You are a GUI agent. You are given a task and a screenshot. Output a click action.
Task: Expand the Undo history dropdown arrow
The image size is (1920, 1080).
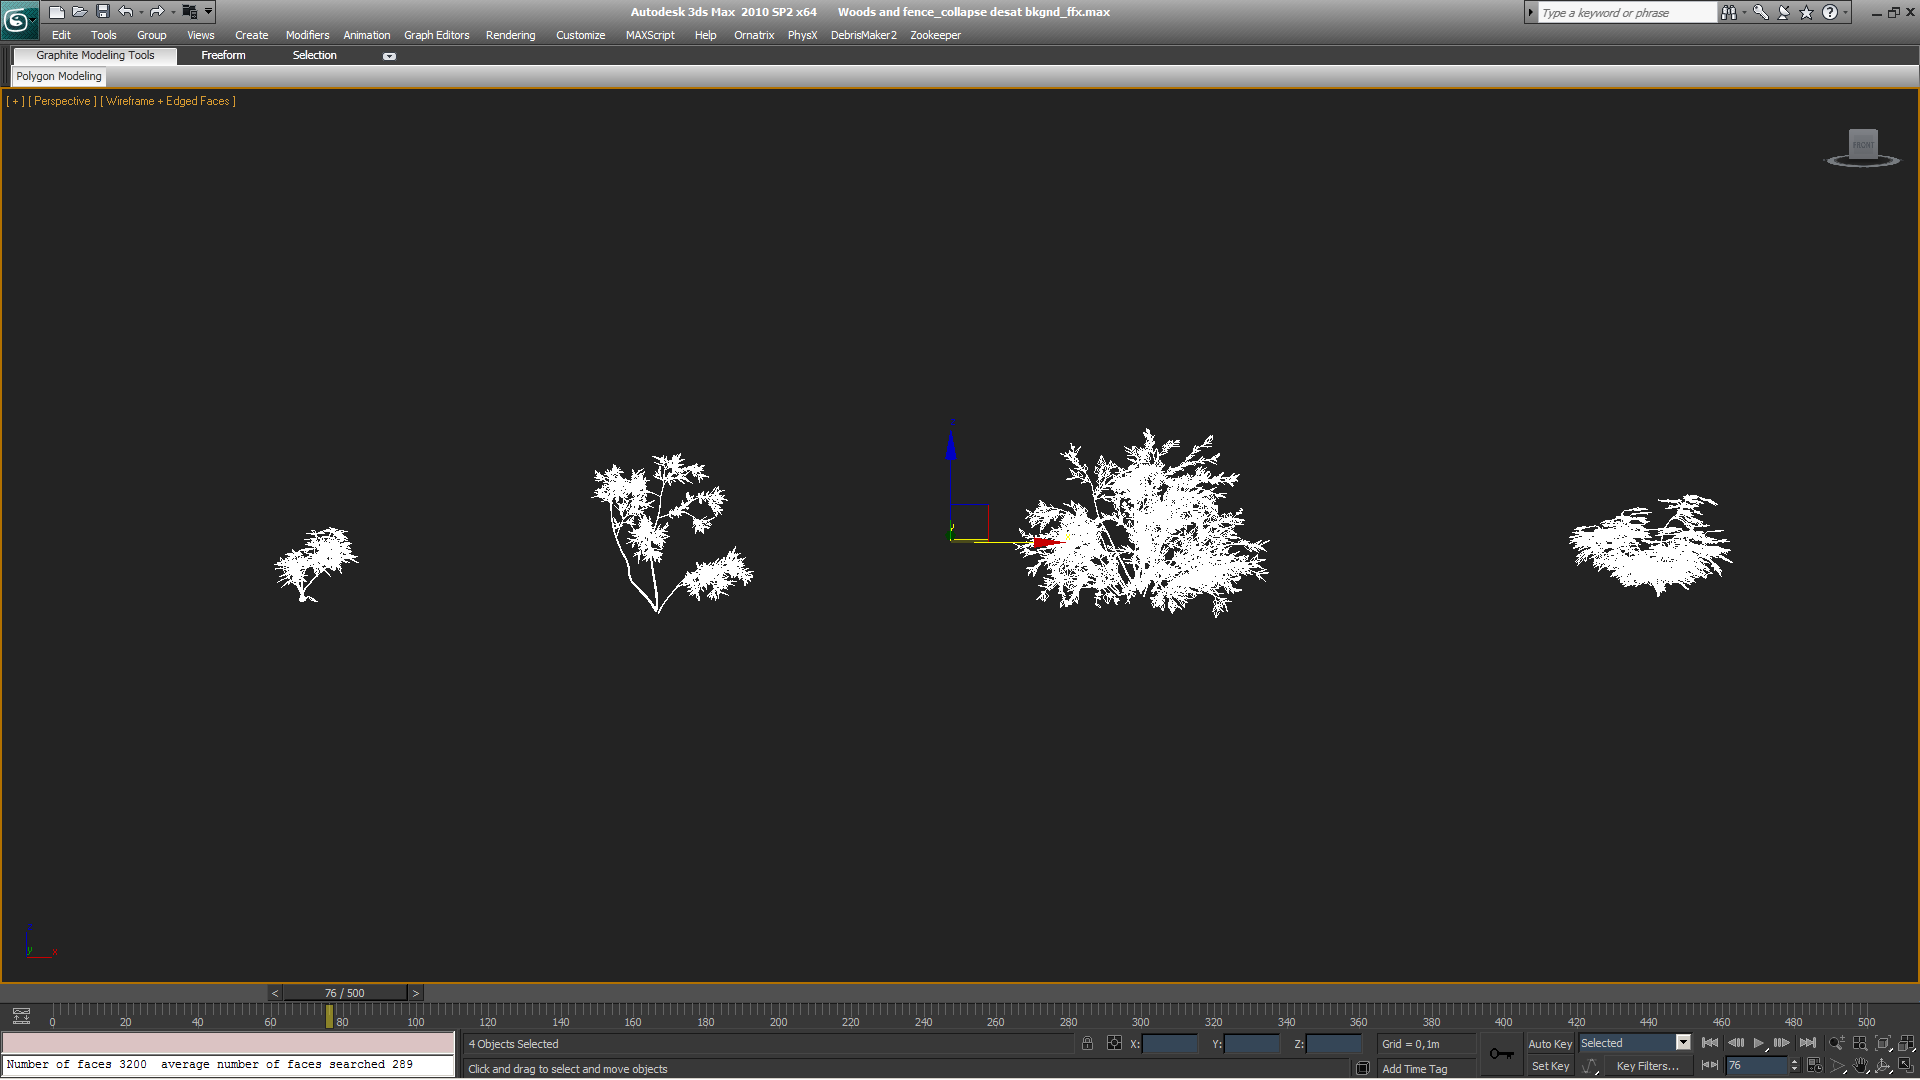click(141, 12)
